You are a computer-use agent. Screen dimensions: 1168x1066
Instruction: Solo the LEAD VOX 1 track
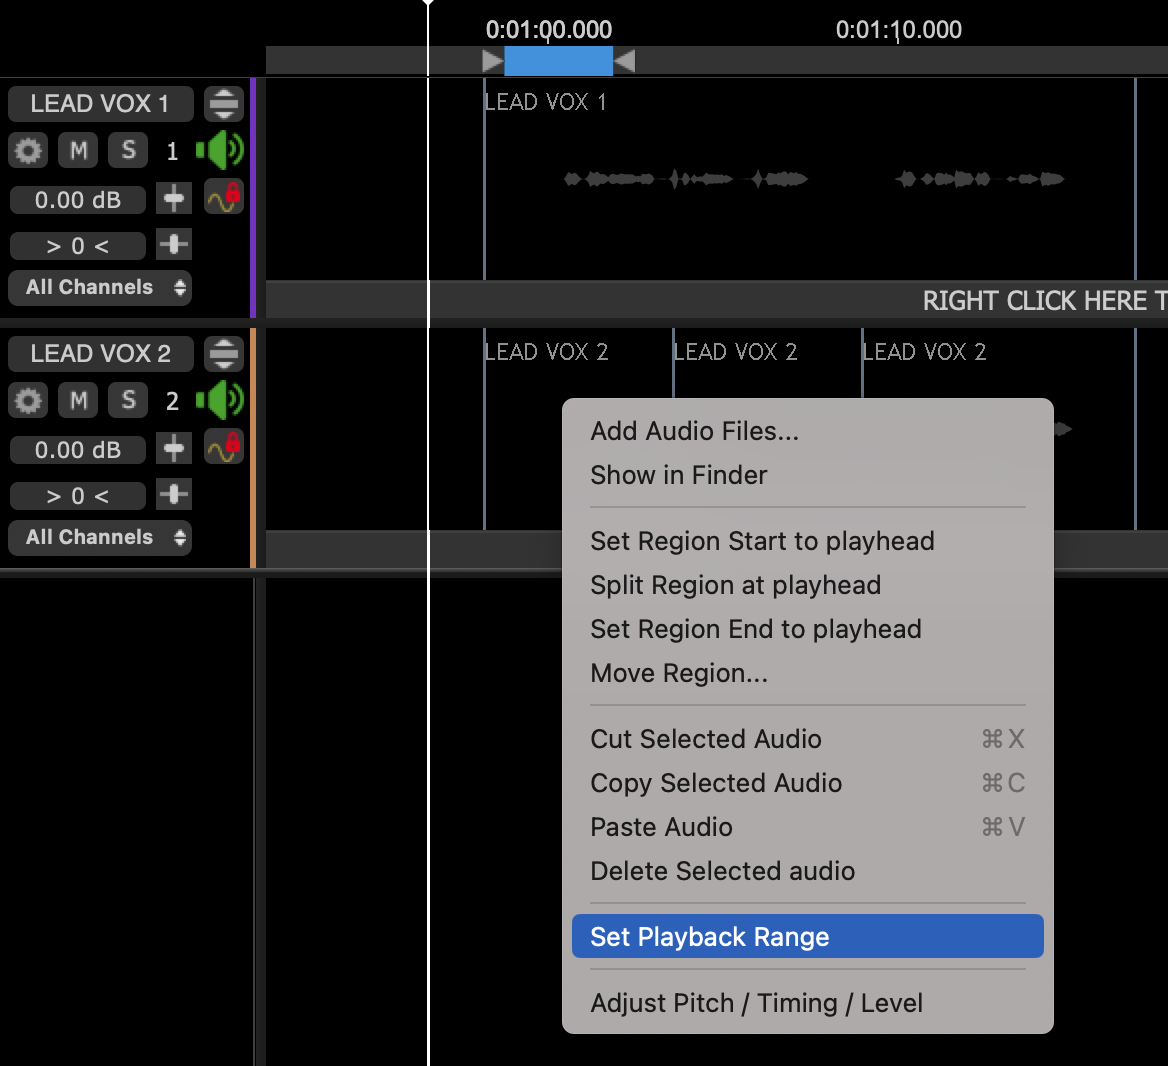tap(128, 151)
